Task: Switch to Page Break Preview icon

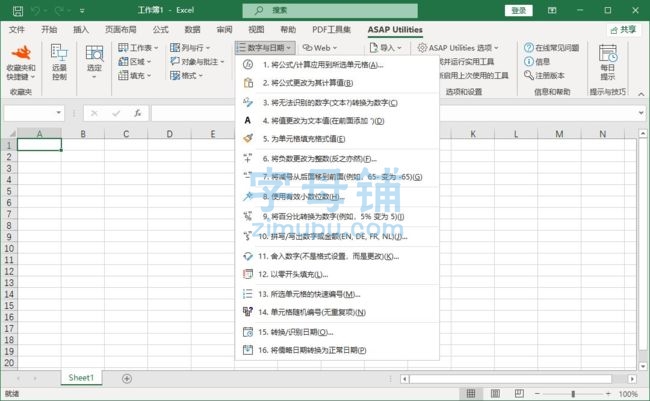Action: coord(519,394)
